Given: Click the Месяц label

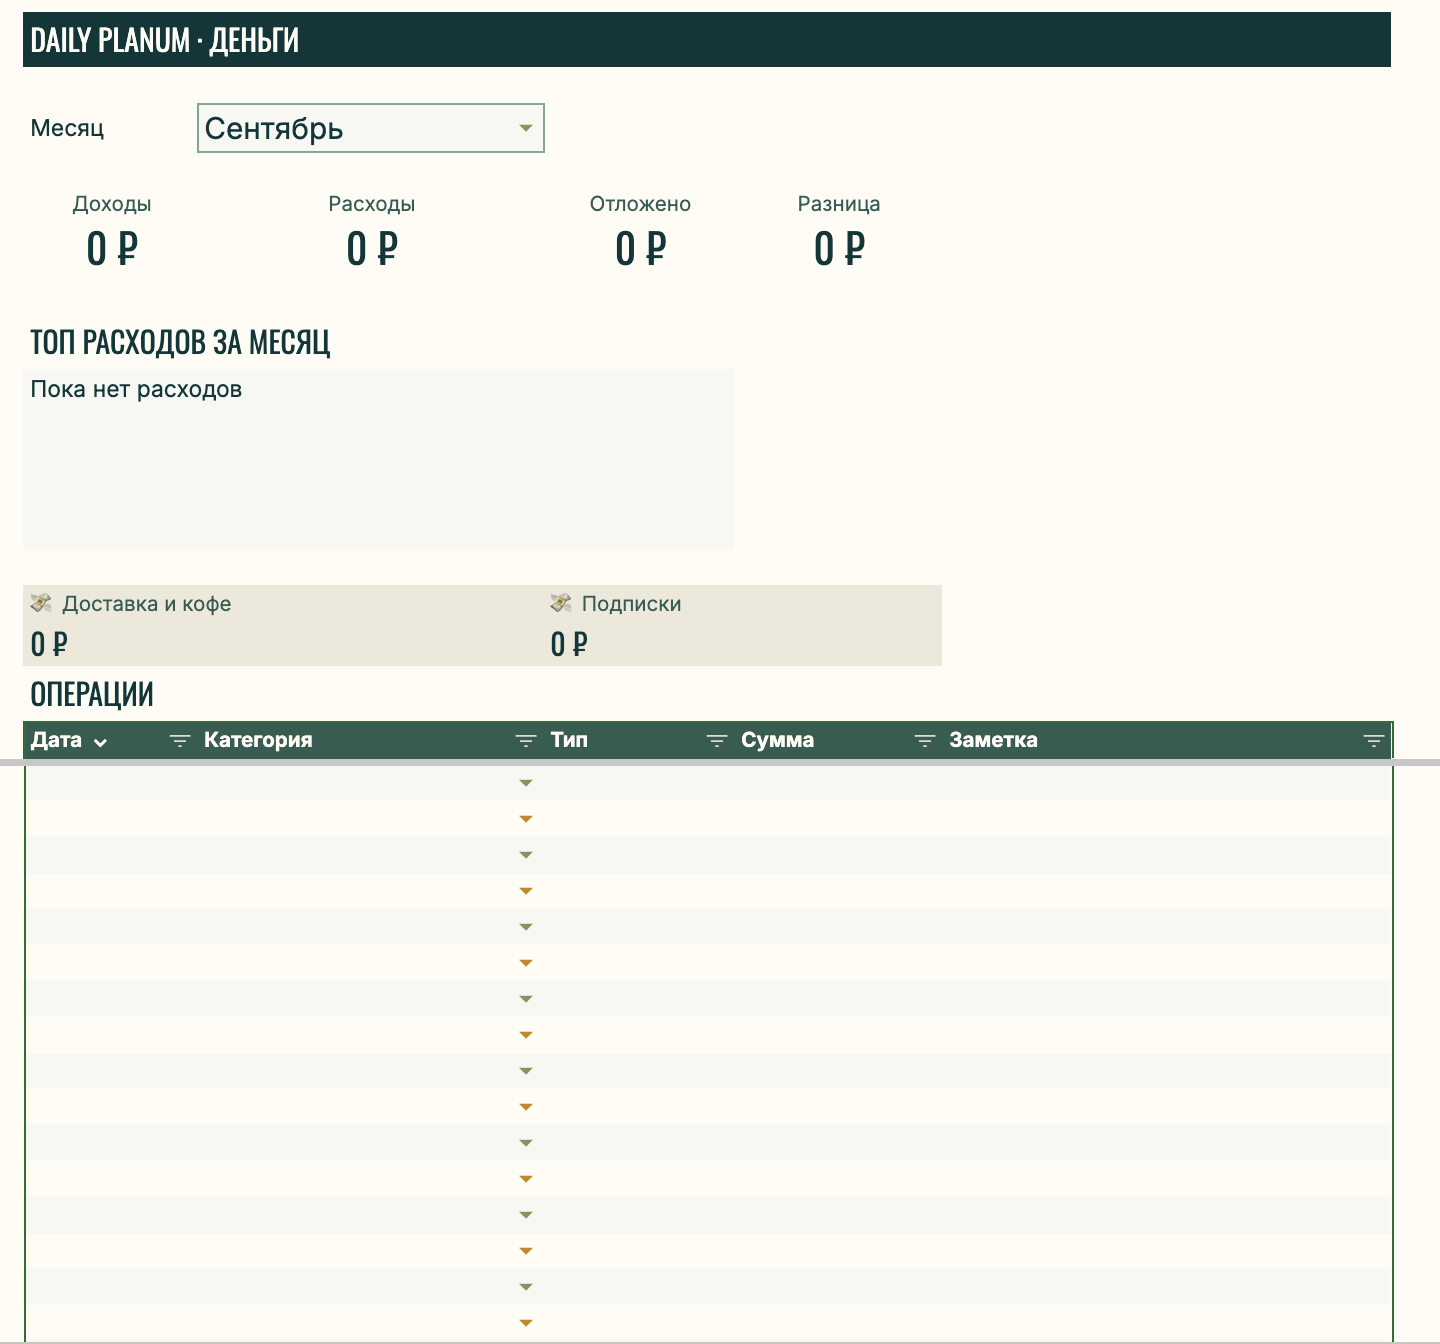Looking at the screenshot, I should [67, 128].
